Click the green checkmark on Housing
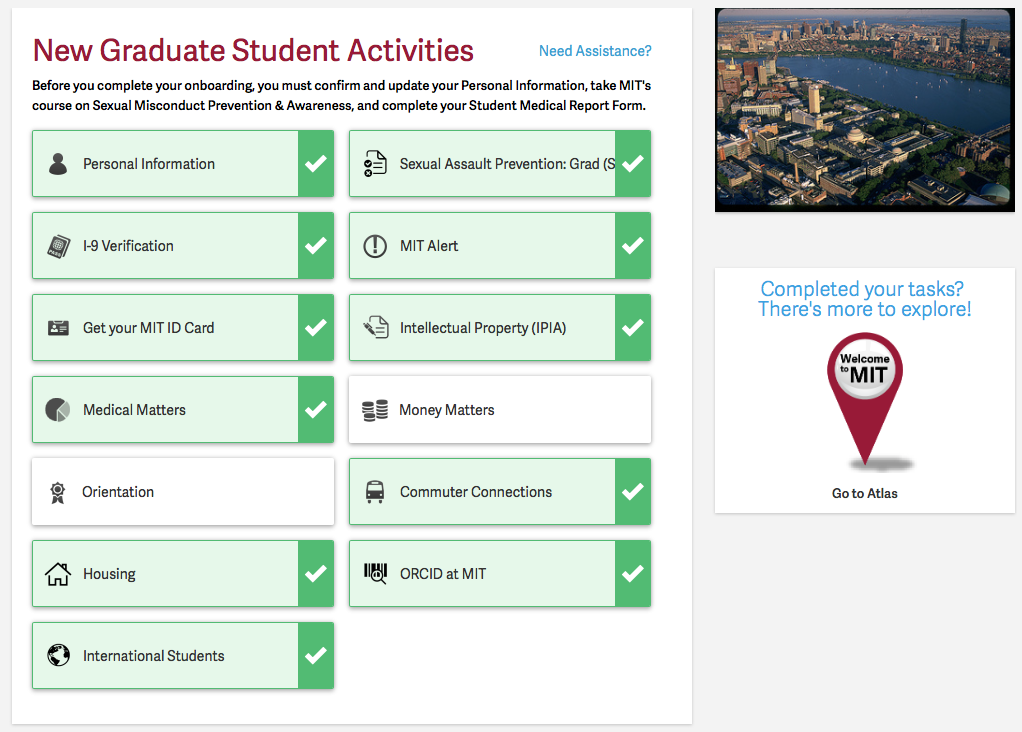Screen dimensions: 1022x732 coord(316,574)
